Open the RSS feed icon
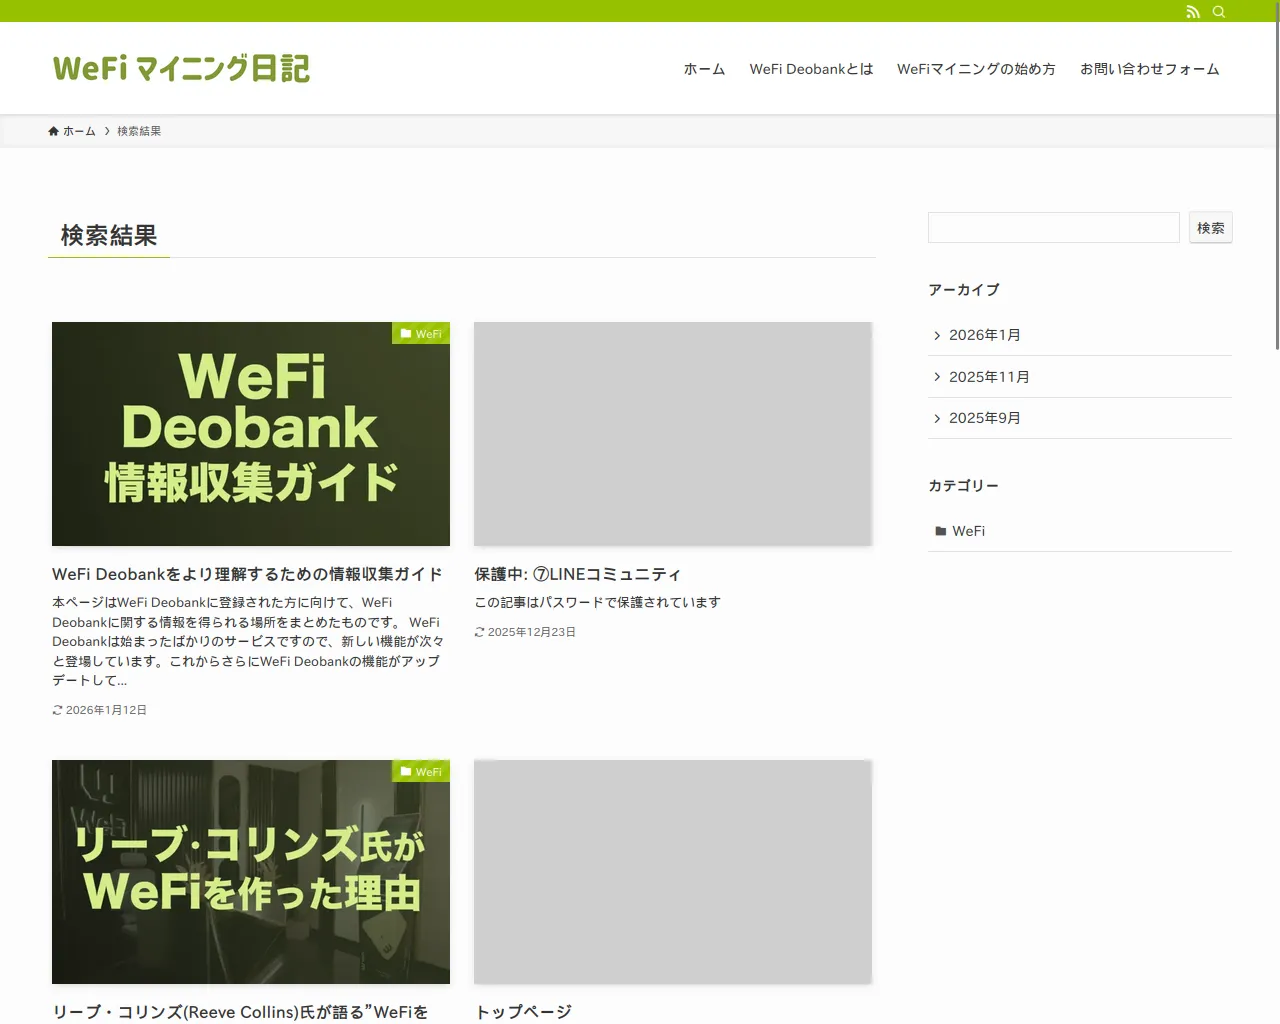 coord(1193,12)
